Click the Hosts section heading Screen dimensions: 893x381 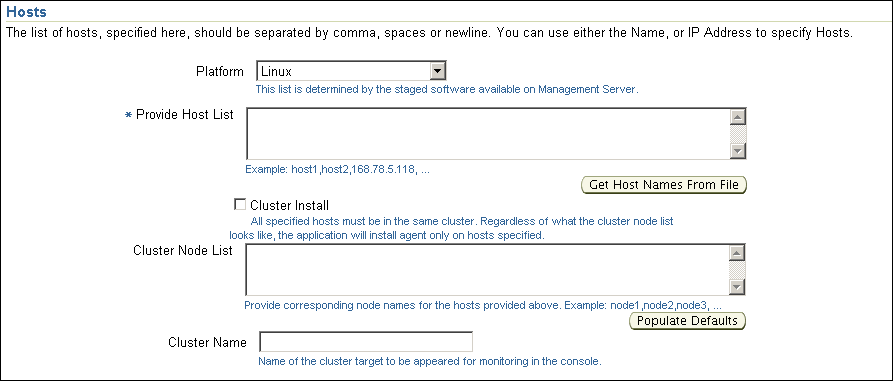(26, 11)
